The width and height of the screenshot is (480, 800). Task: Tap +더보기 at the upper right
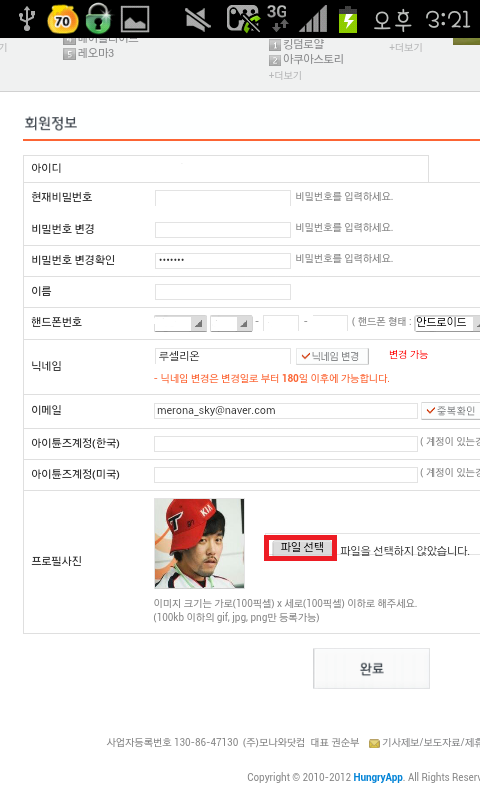(x=406, y=47)
